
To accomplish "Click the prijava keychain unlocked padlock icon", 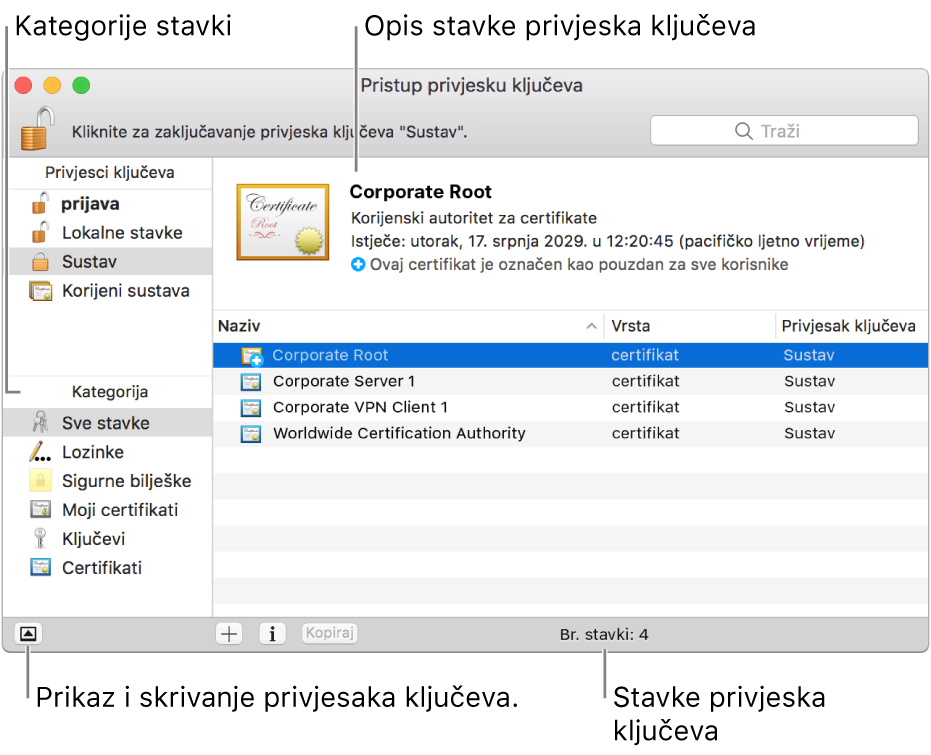I will 40,204.
